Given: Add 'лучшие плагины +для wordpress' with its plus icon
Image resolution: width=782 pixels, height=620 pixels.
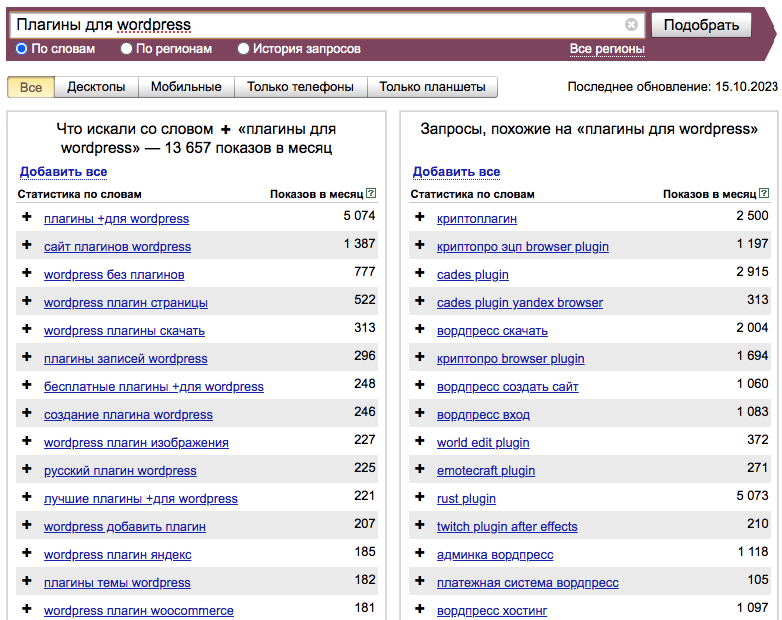Looking at the screenshot, I should point(27,496).
